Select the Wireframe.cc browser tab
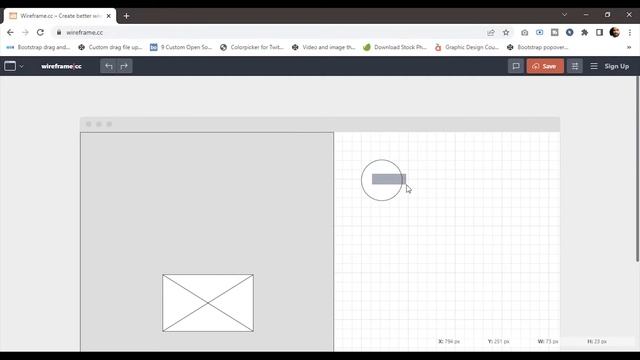Screen dimensions: 640x360 tap(60, 16)
